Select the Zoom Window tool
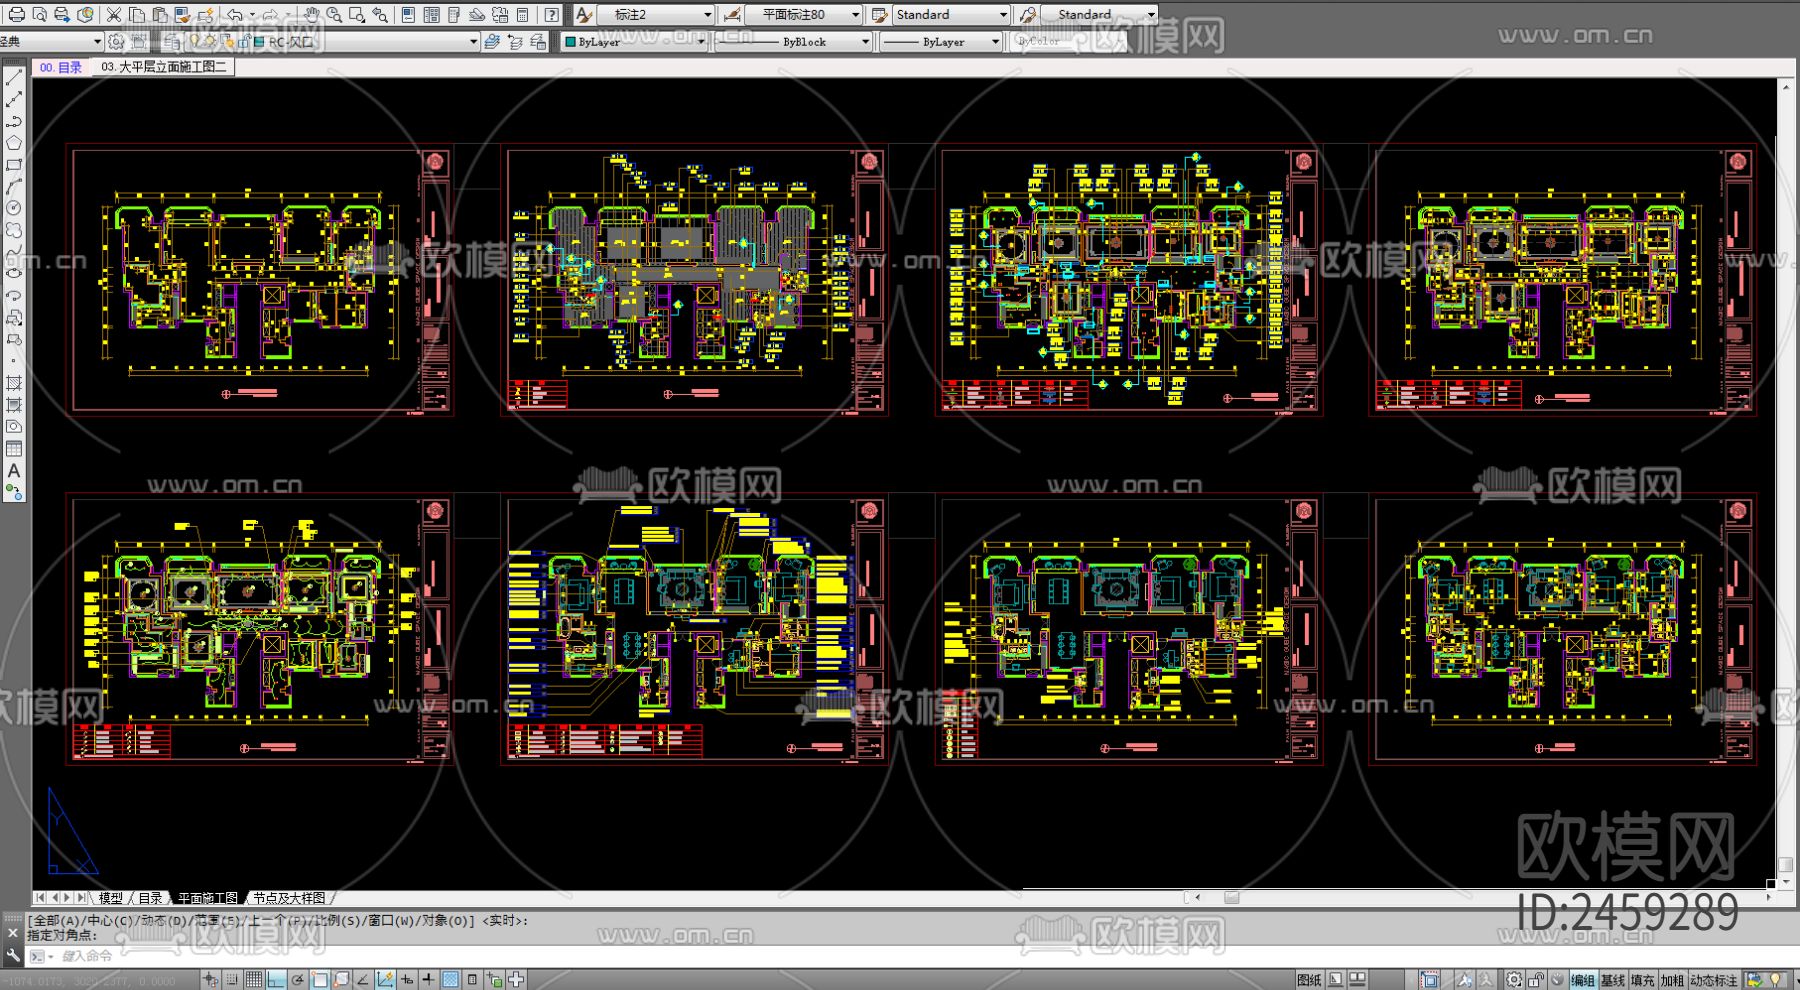 [x=356, y=15]
